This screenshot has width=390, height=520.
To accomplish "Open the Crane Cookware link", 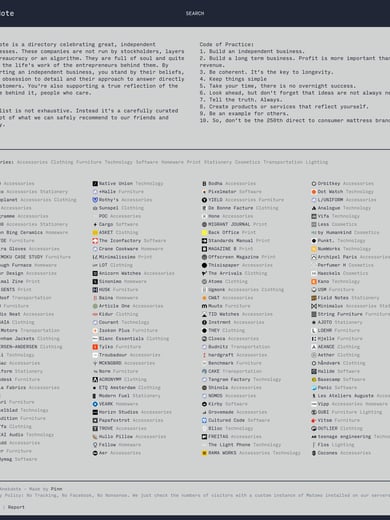I will (118, 249).
